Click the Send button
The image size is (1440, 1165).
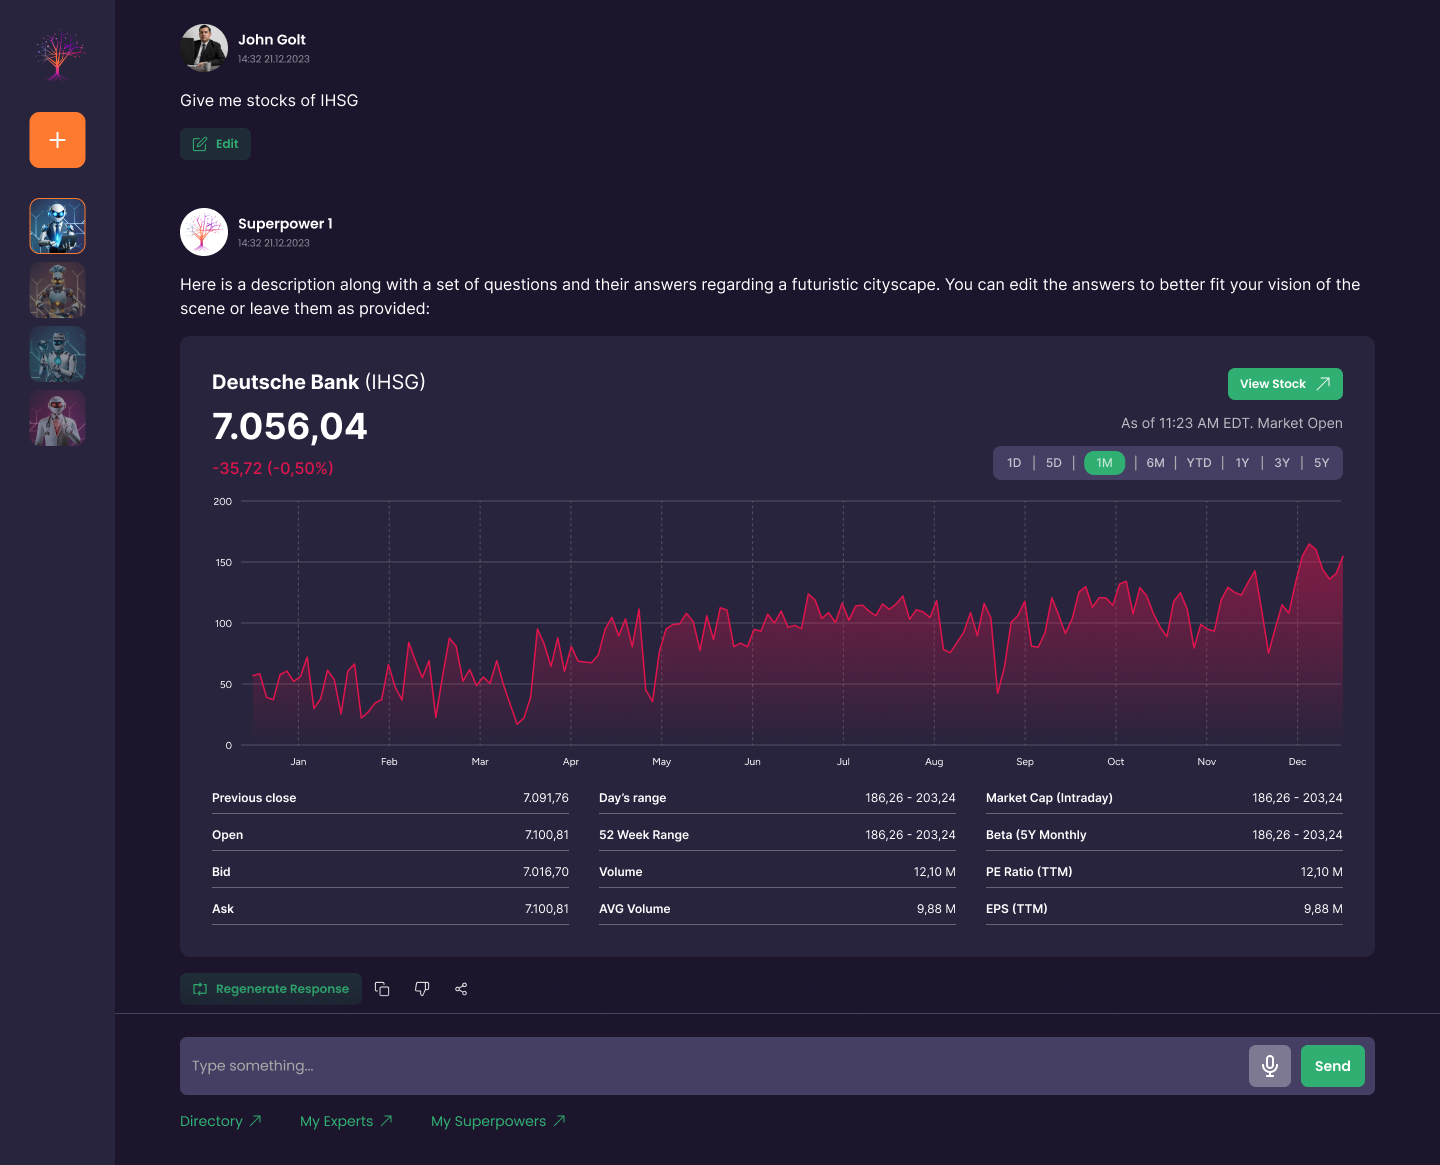coord(1332,1066)
